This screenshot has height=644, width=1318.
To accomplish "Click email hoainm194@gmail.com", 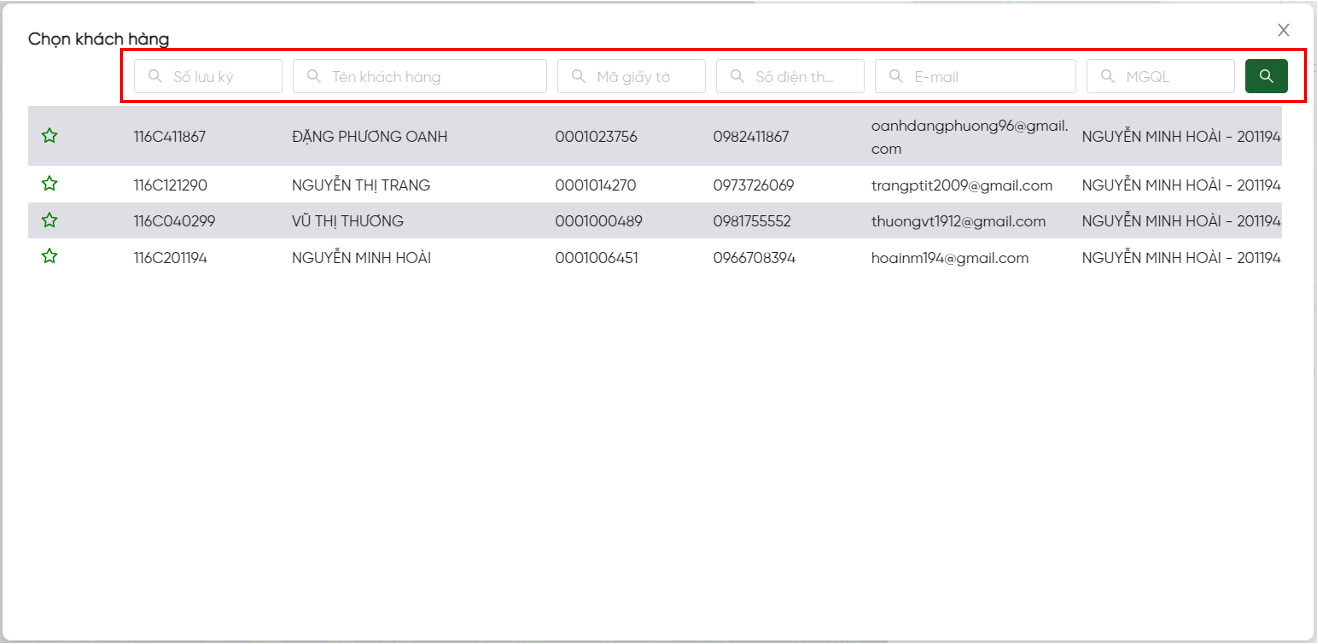I will [949, 258].
